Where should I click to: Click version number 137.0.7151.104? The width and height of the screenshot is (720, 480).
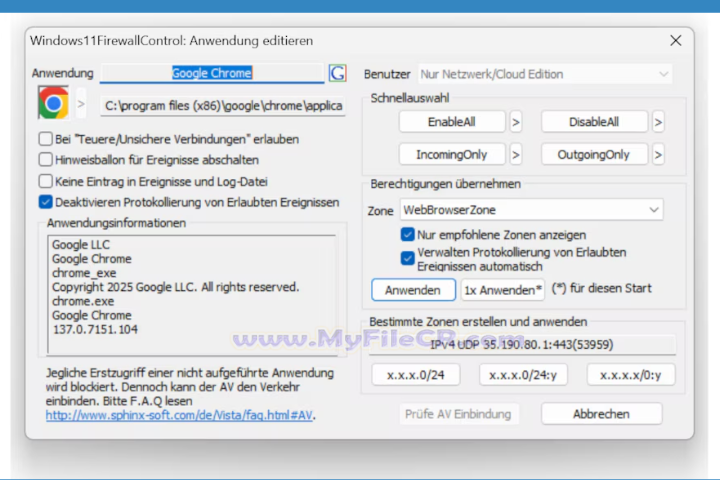click(x=95, y=329)
